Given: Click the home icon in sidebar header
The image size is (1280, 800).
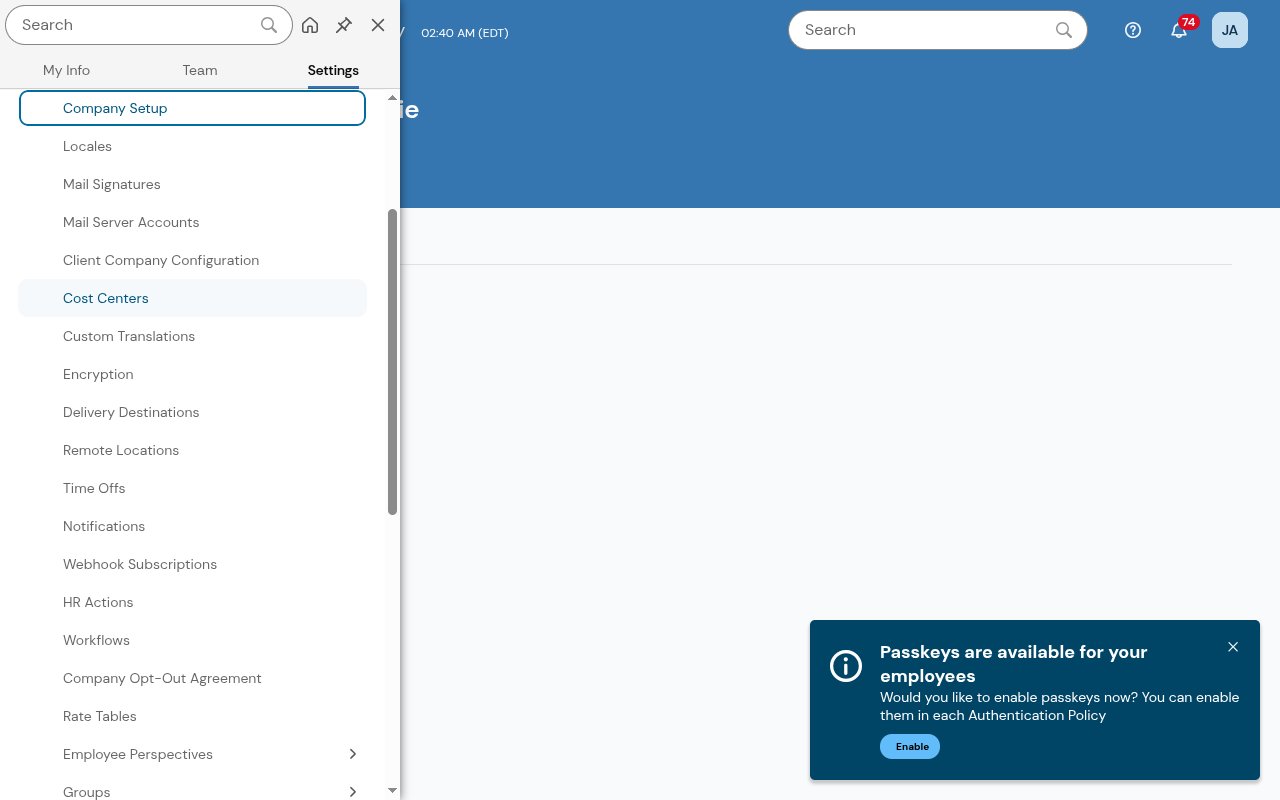Looking at the screenshot, I should point(310,25).
